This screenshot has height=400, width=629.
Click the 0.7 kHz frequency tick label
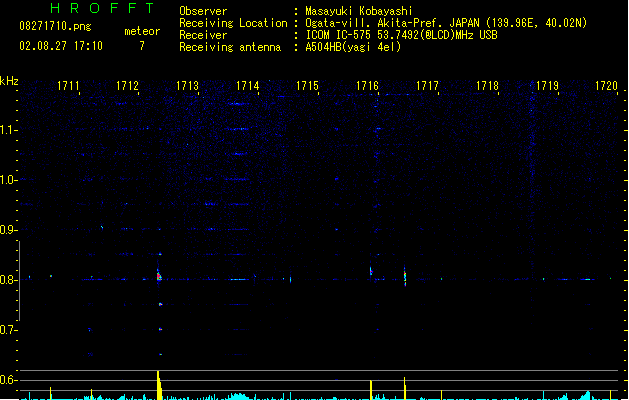point(8,330)
